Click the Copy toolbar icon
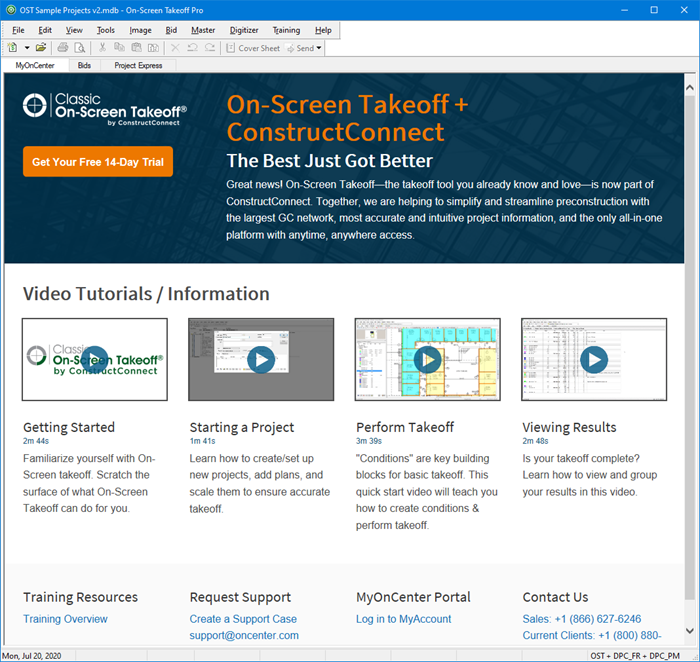The height and width of the screenshot is (662, 700). (119, 47)
